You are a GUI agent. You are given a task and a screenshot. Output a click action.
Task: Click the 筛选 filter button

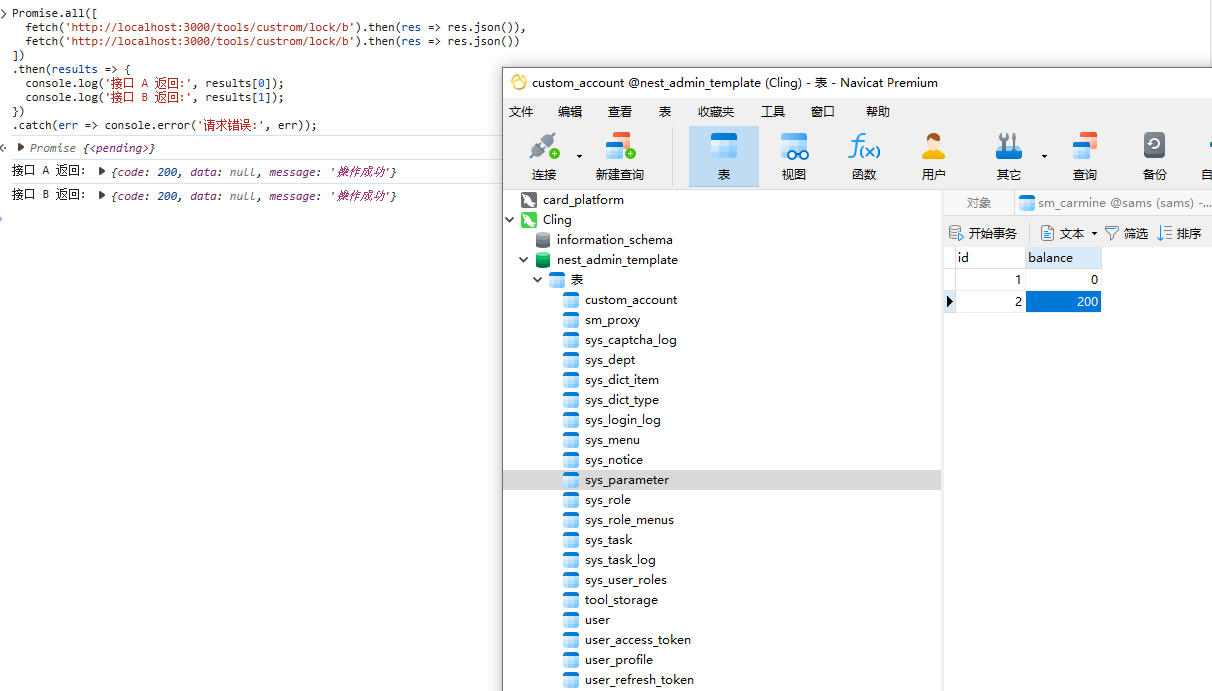tap(1126, 233)
